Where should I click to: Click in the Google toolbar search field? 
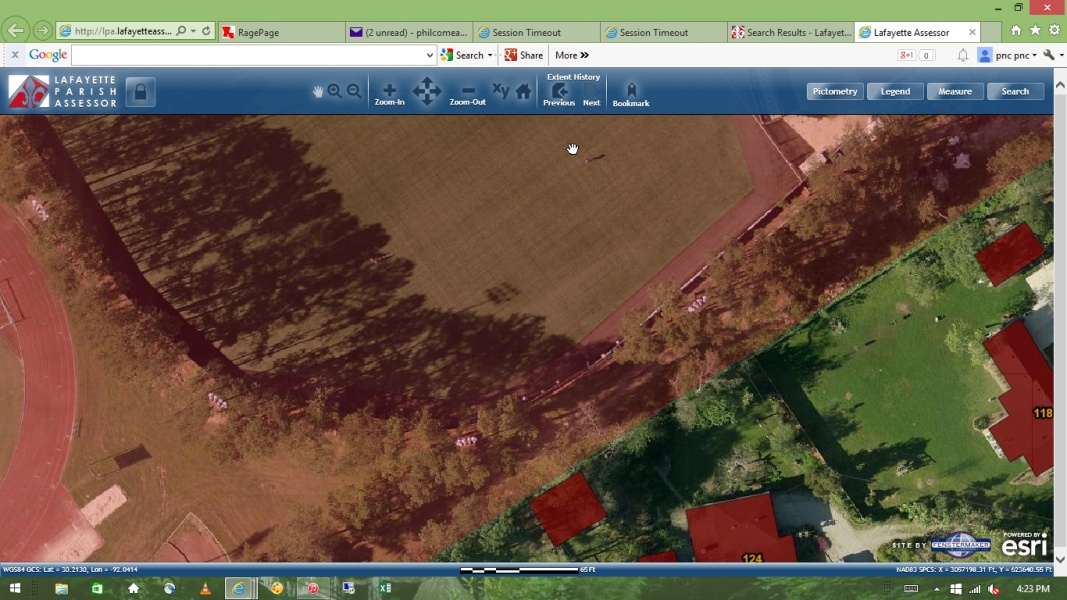click(248, 55)
